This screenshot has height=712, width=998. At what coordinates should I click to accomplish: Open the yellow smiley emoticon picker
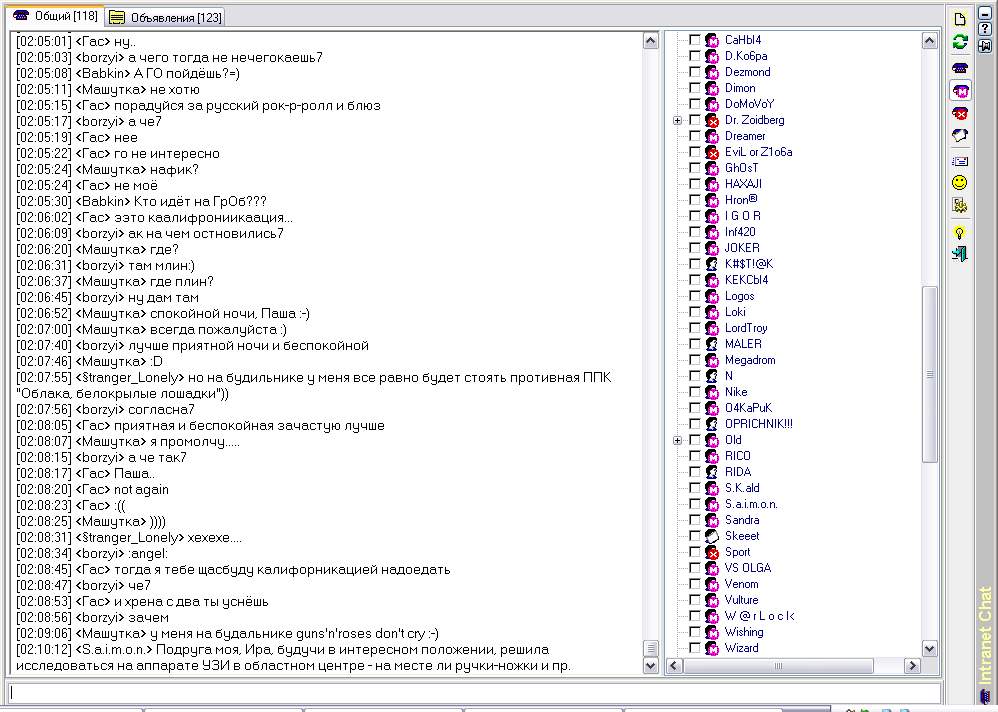[x=959, y=182]
